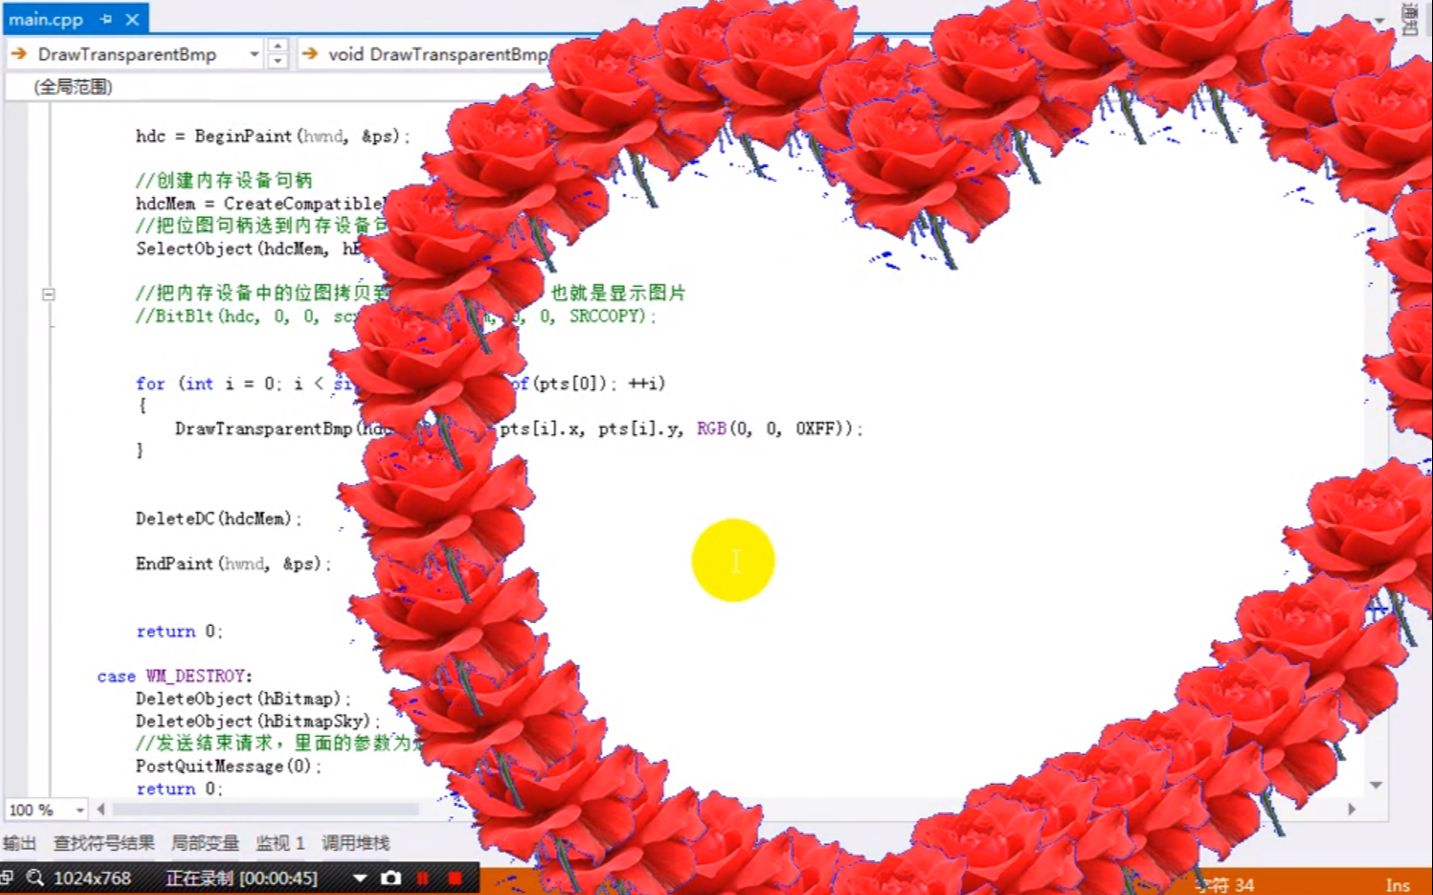Click the //创建内存设备句柄 comment

click(224, 180)
